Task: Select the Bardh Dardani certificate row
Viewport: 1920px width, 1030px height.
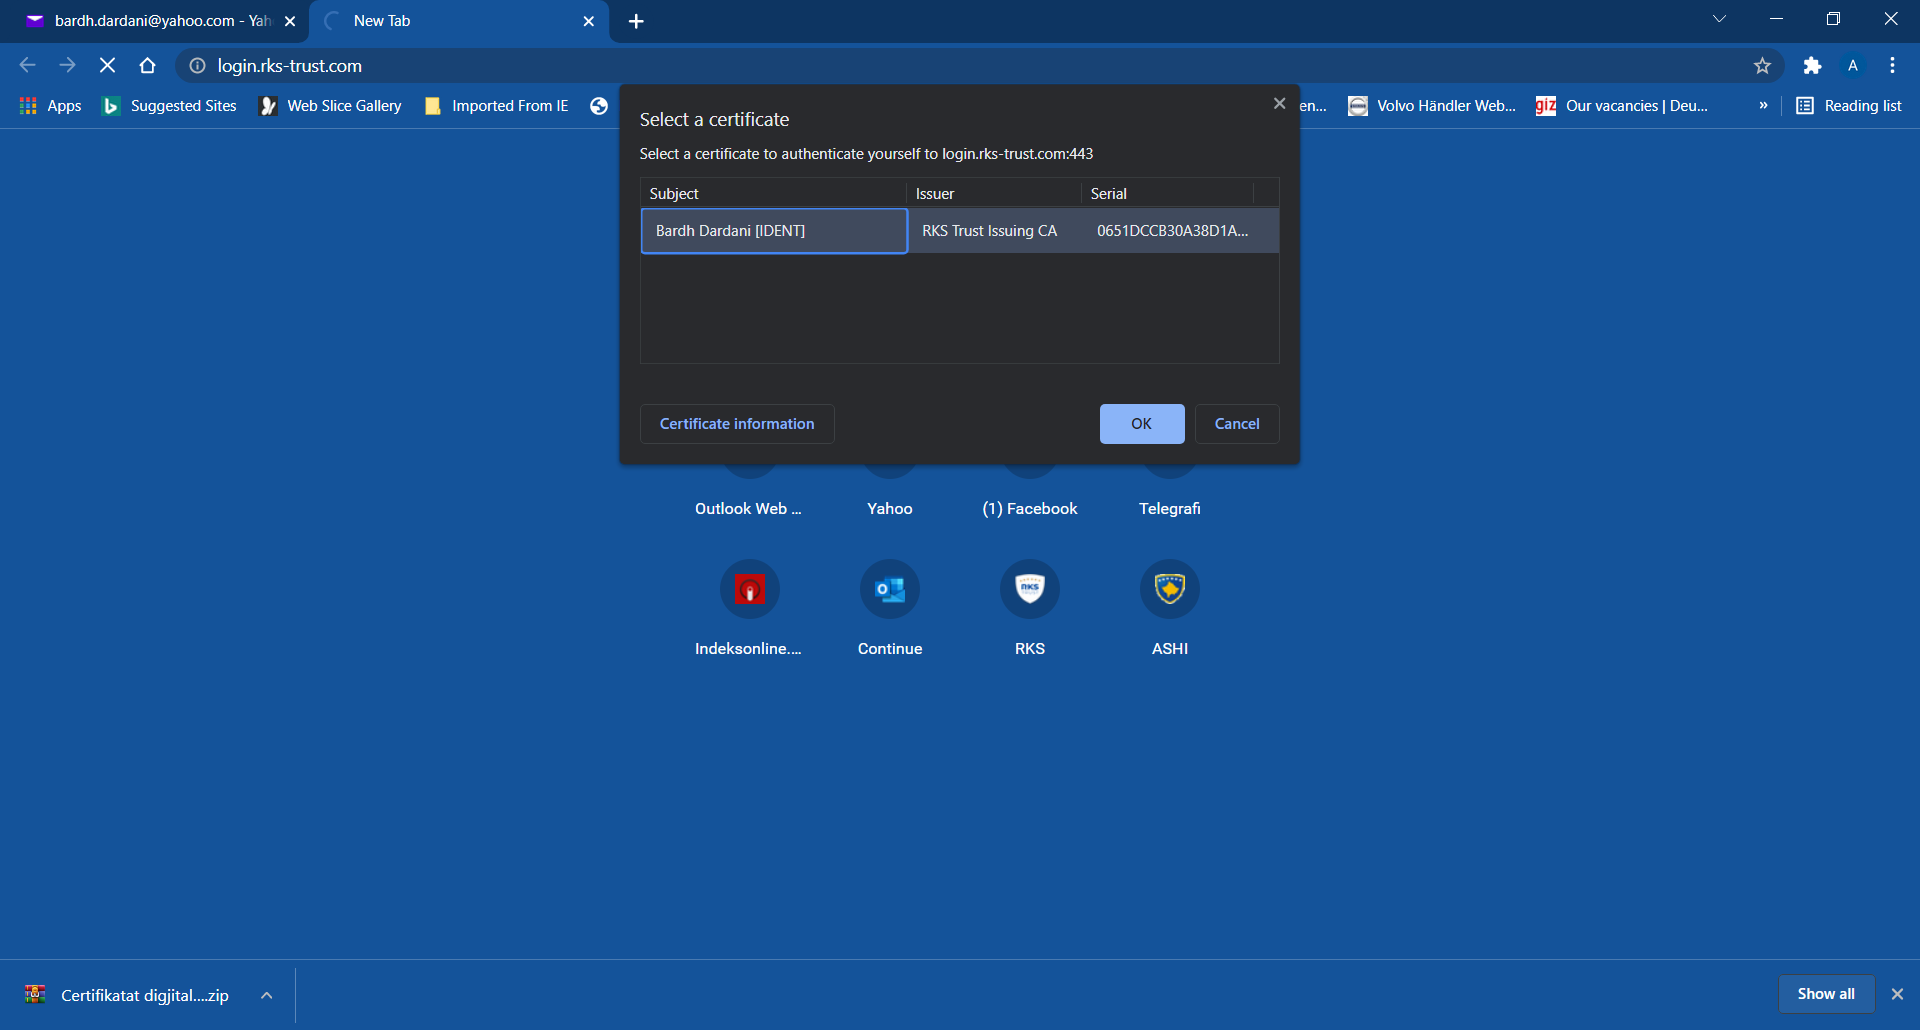Action: tap(959, 231)
